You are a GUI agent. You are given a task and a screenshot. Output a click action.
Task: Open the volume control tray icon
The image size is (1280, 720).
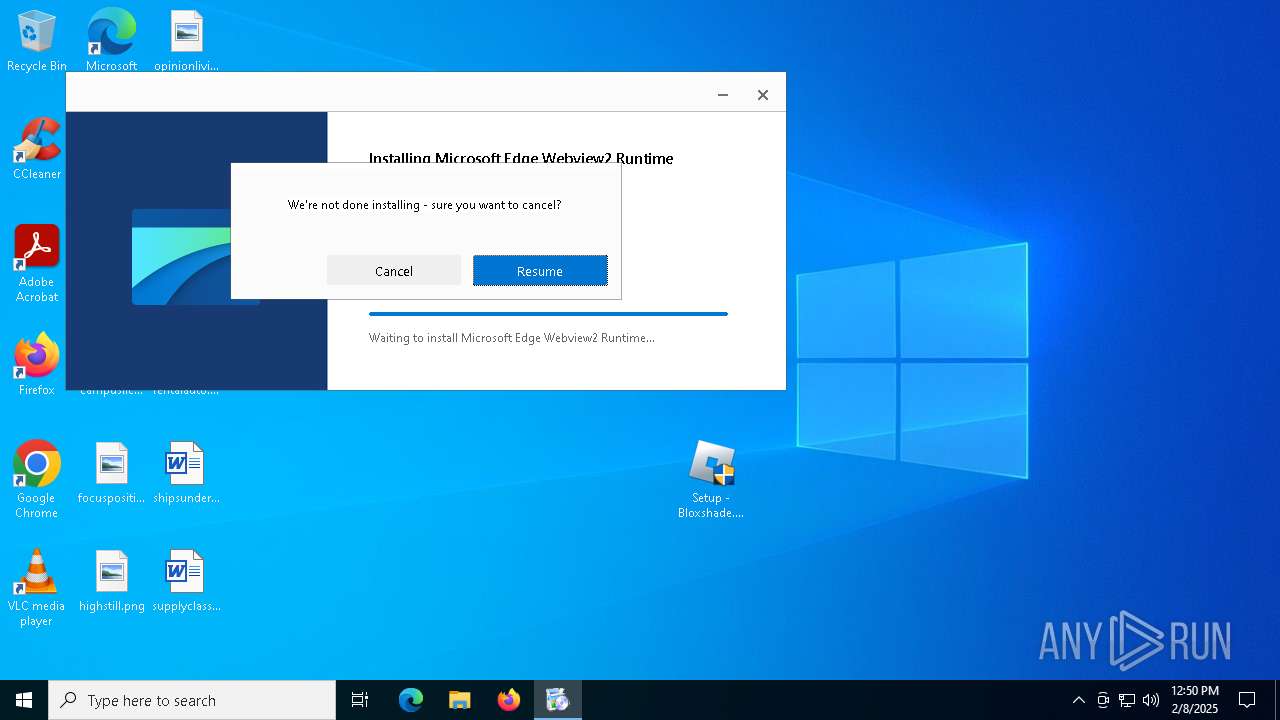click(x=1151, y=700)
